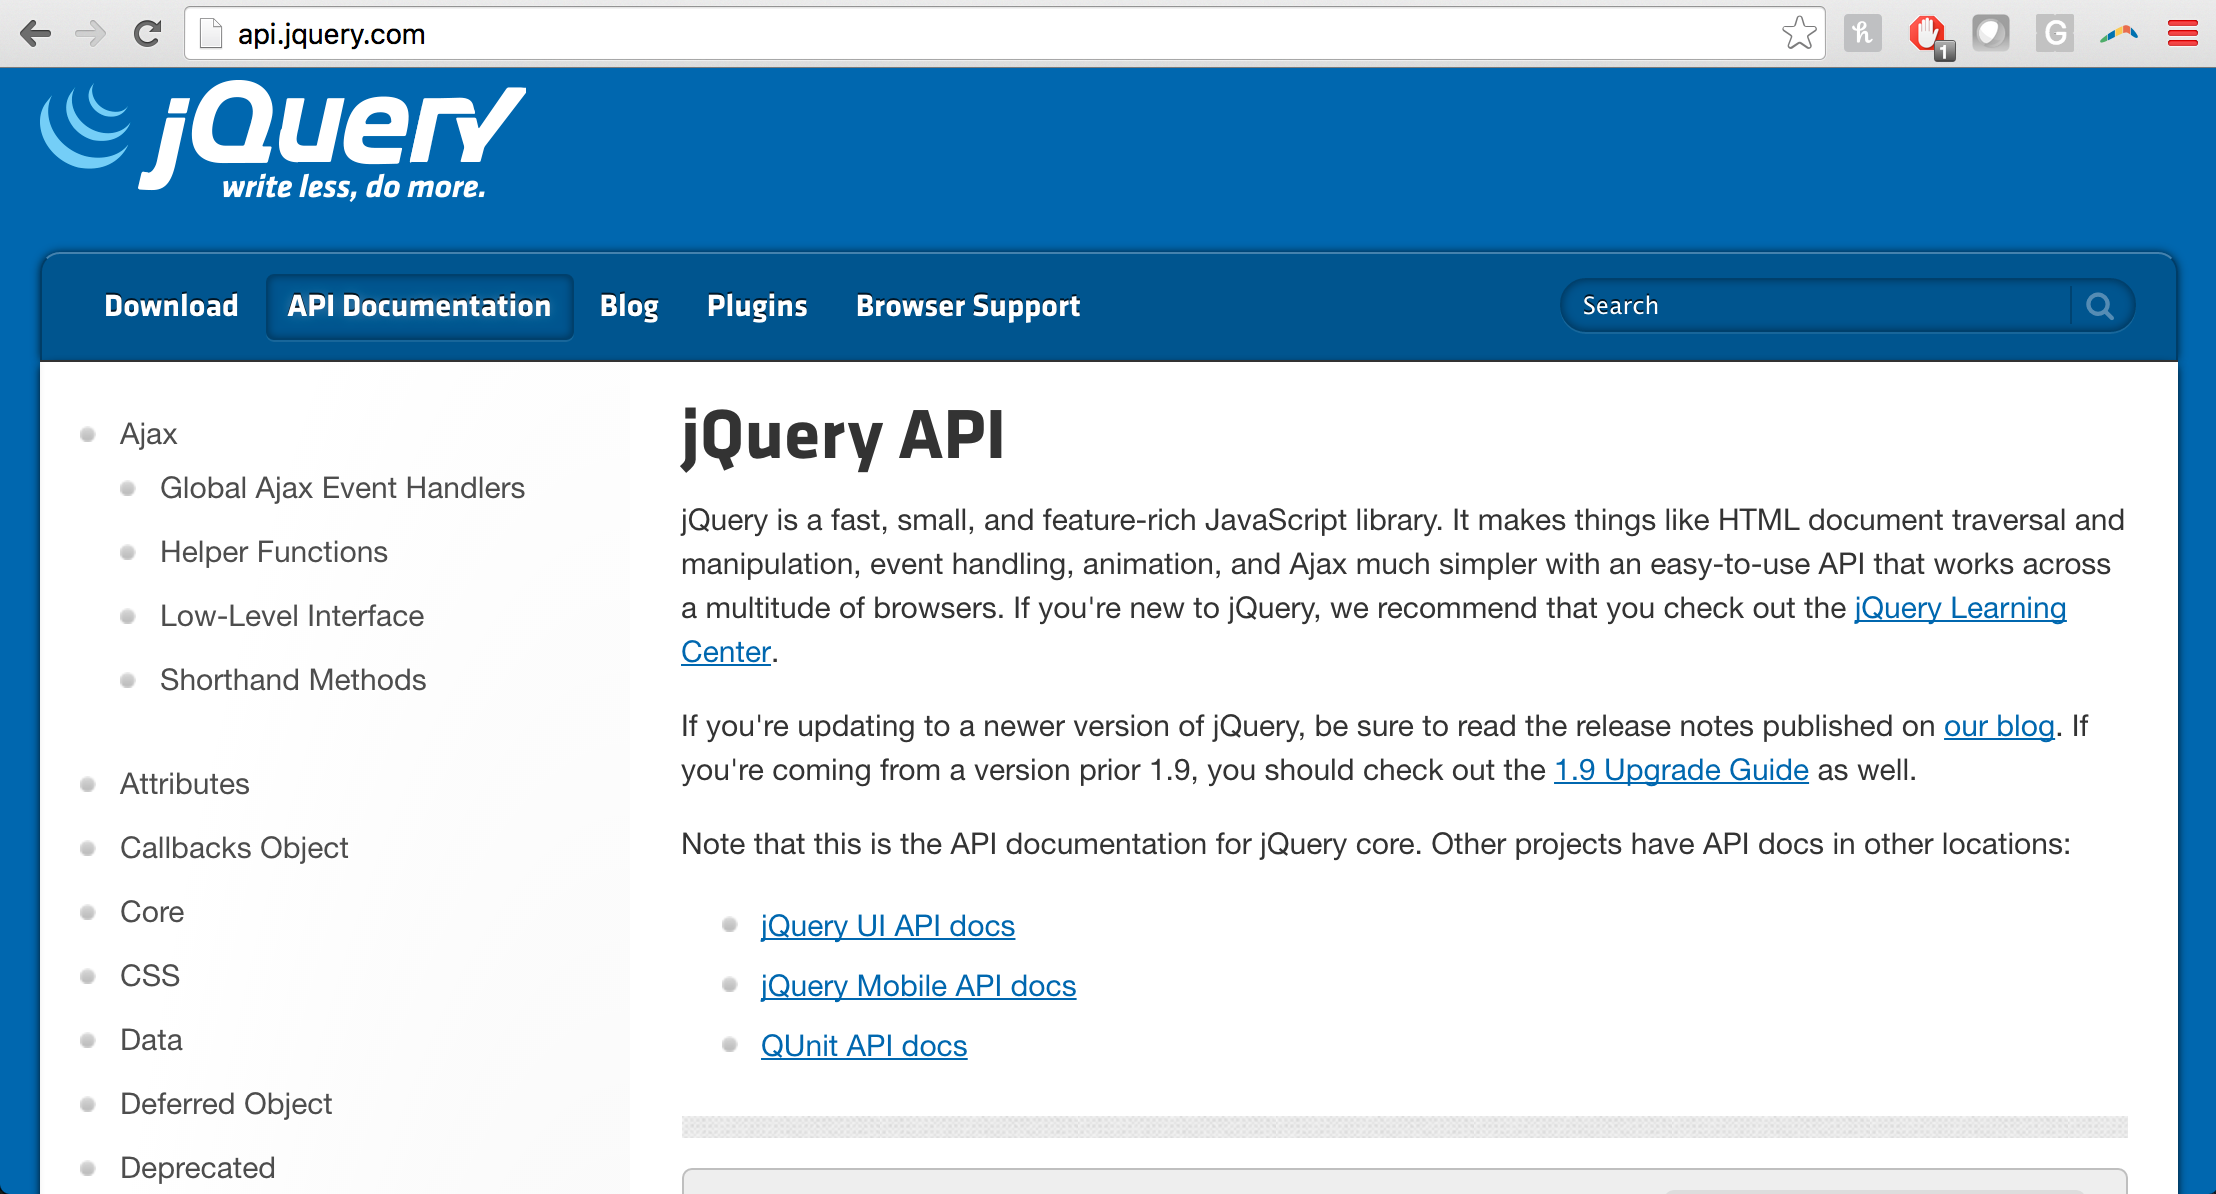
Task: Reload the page with refresh icon
Action: point(147,34)
